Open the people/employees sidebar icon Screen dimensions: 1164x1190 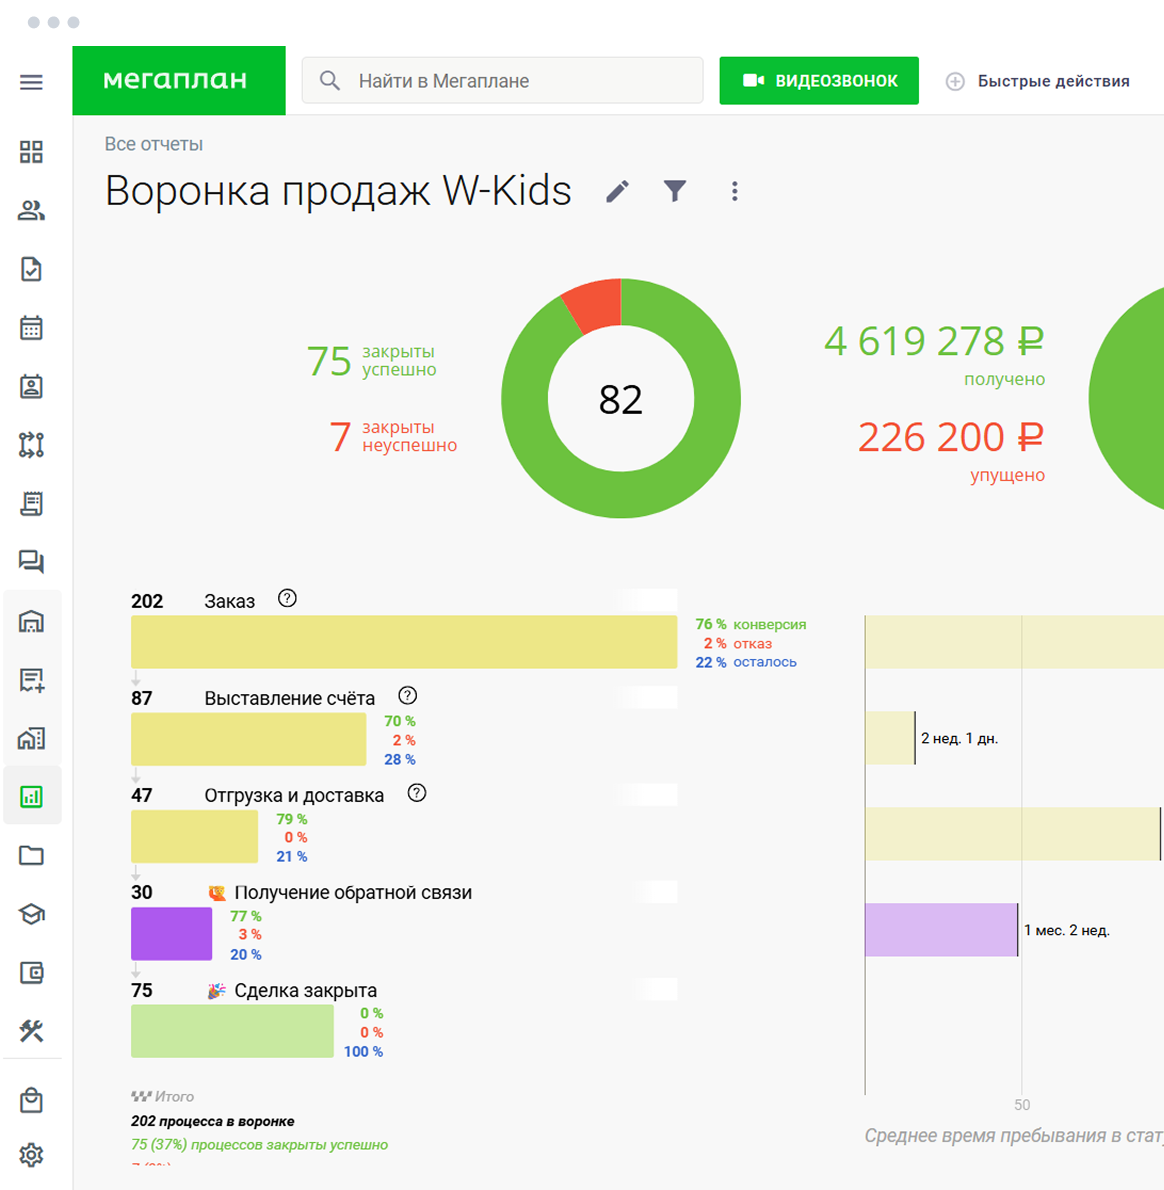31,210
